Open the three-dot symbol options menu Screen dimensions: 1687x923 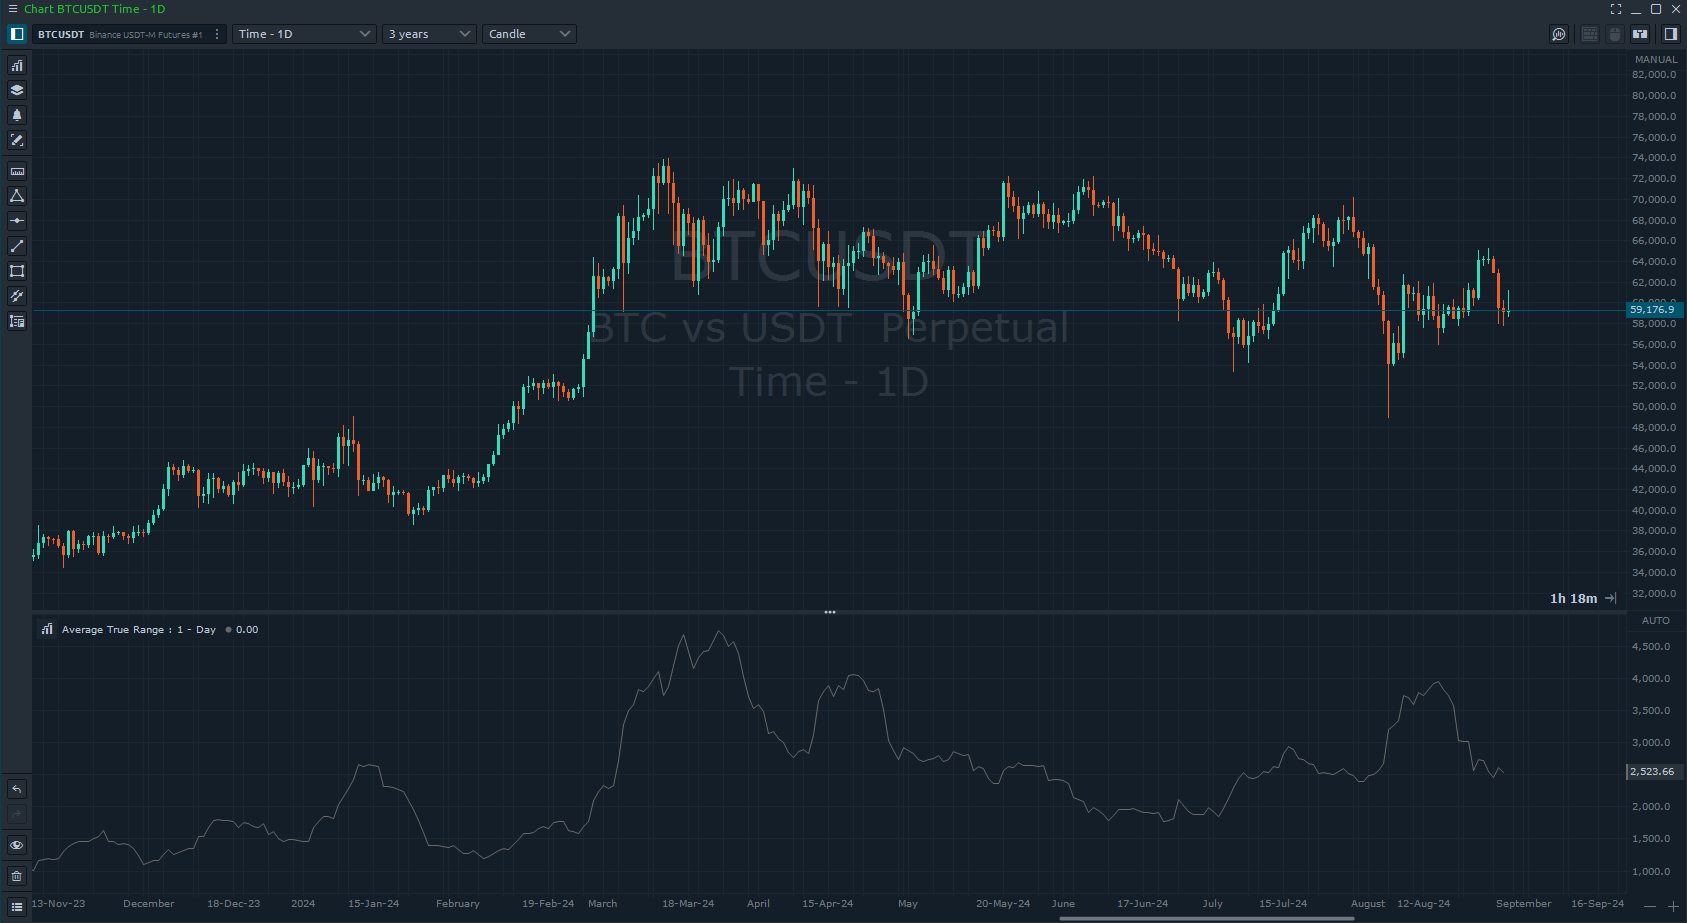(x=217, y=34)
